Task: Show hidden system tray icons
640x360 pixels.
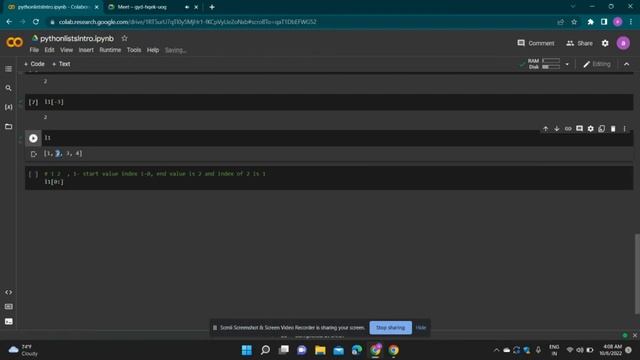Action: [496, 350]
